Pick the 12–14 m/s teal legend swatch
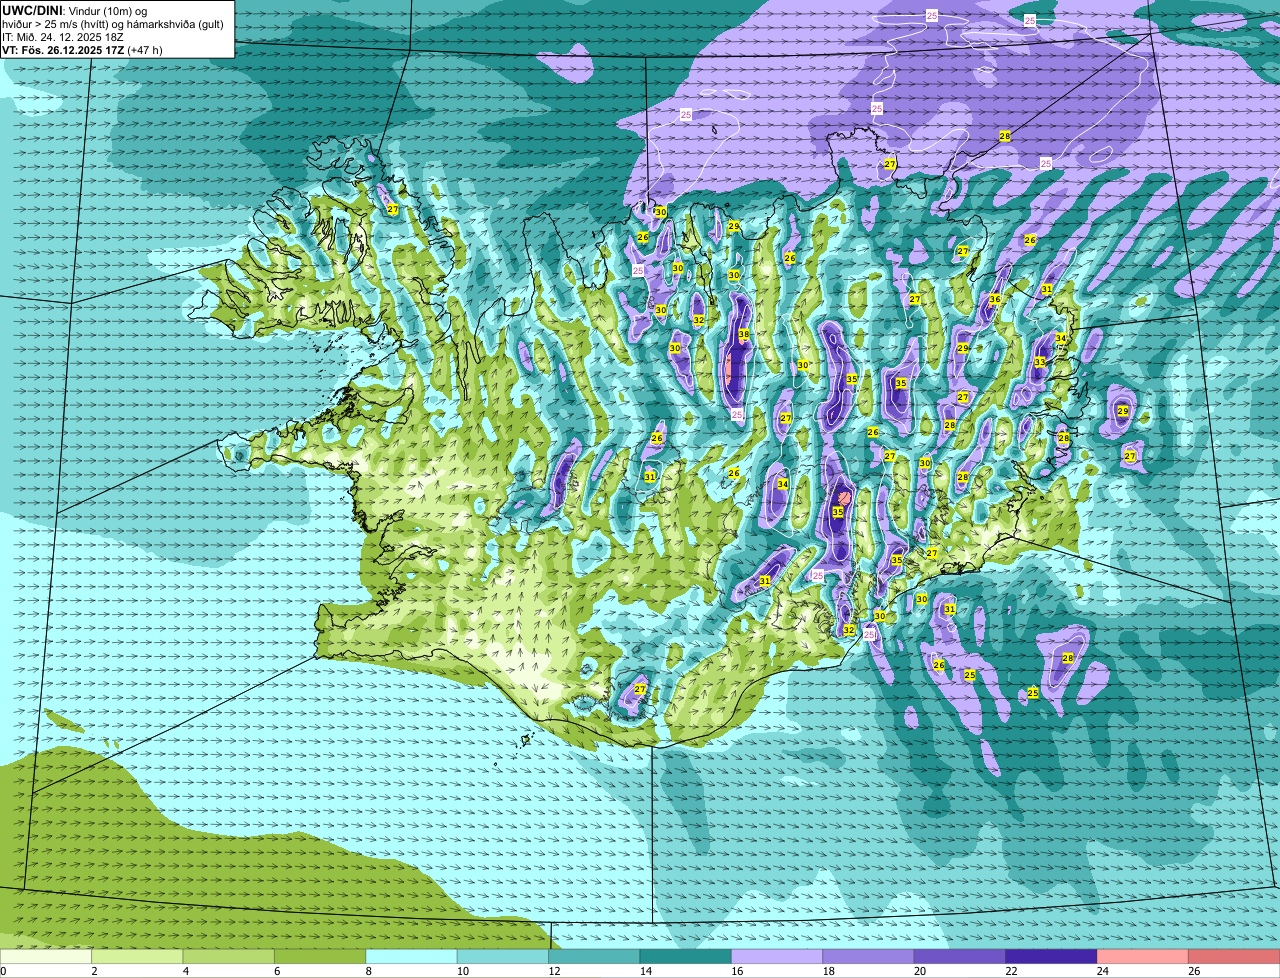 (x=595, y=957)
